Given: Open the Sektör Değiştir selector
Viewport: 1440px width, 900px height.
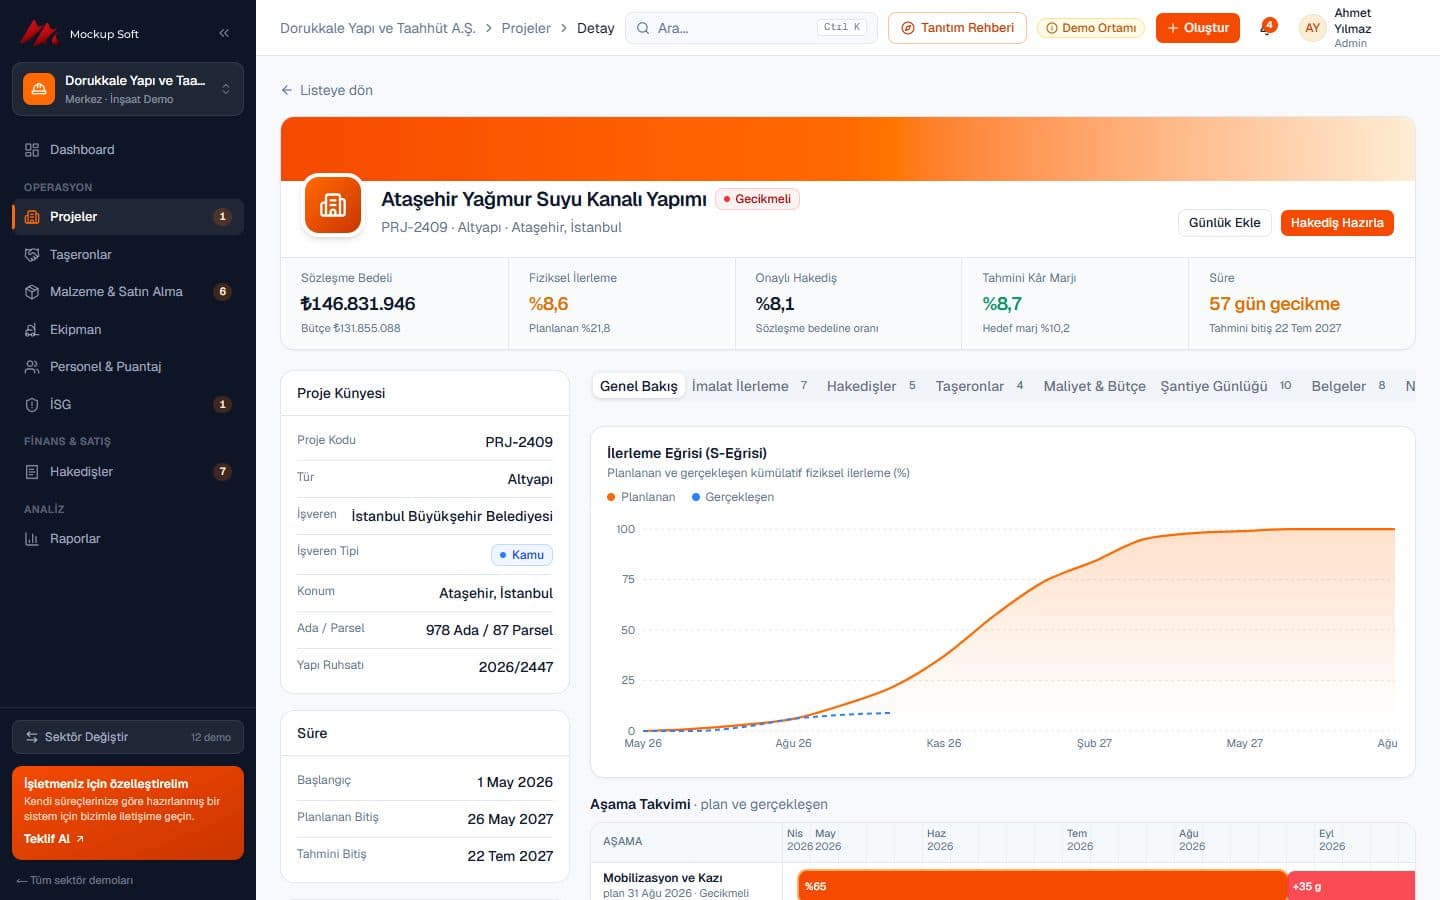Looking at the screenshot, I should point(128,737).
